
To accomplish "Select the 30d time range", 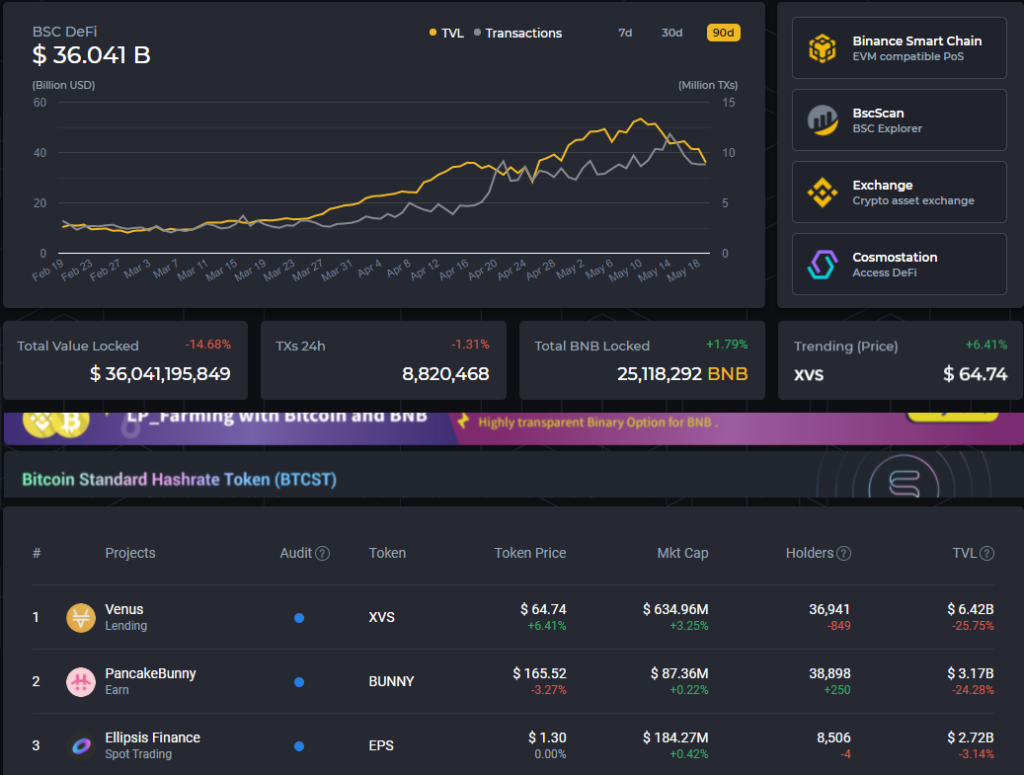I will pos(671,32).
